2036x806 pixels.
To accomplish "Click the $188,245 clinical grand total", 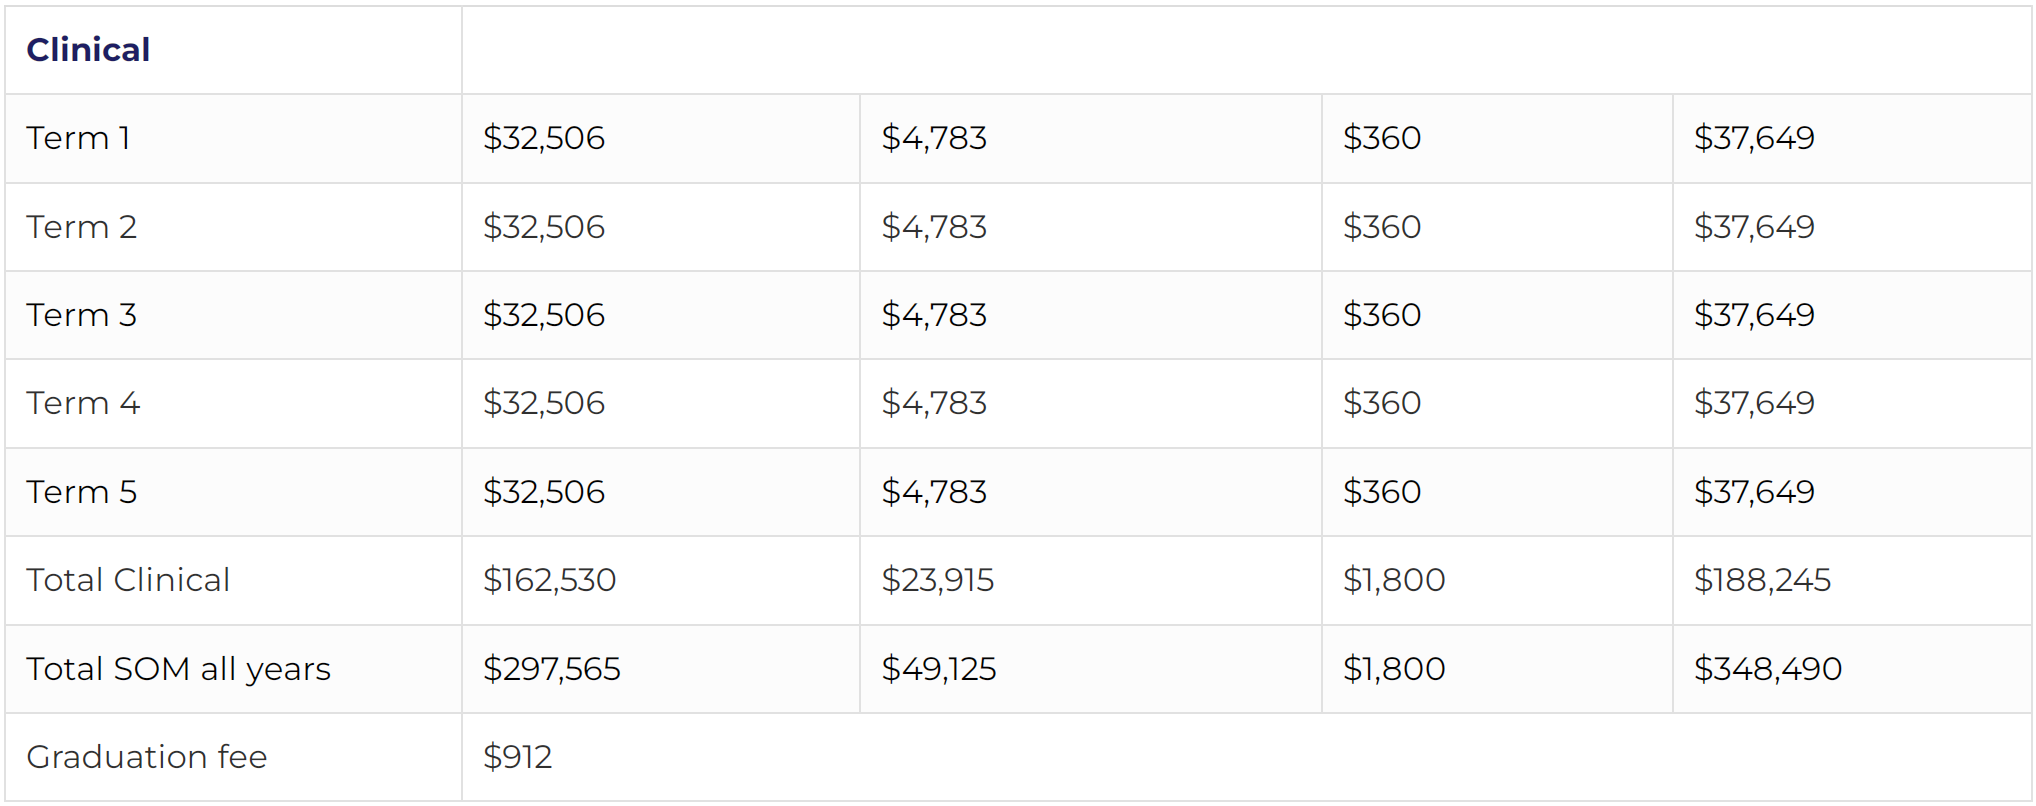I will pyautogui.click(x=1762, y=580).
